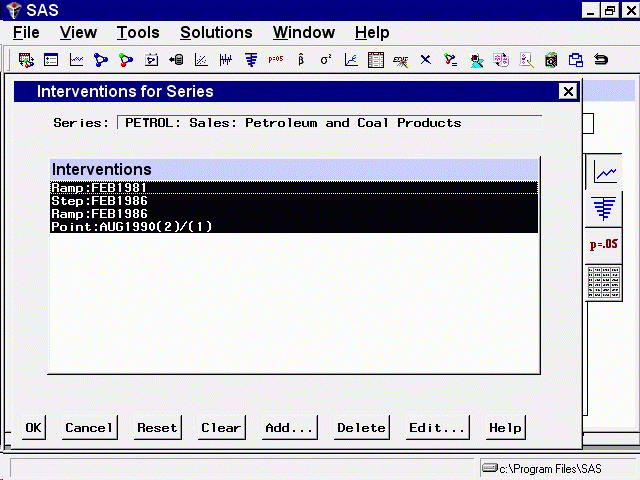Click the Clear button
640x480 pixels.
tap(222, 427)
